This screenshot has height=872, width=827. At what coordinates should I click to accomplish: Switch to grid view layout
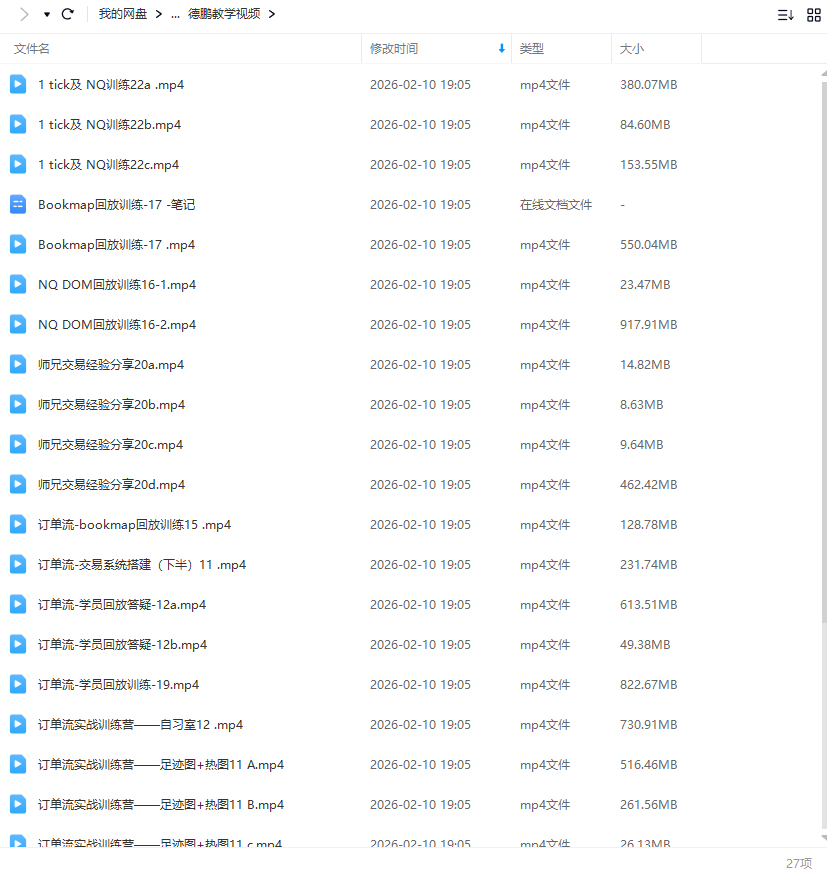pos(813,14)
